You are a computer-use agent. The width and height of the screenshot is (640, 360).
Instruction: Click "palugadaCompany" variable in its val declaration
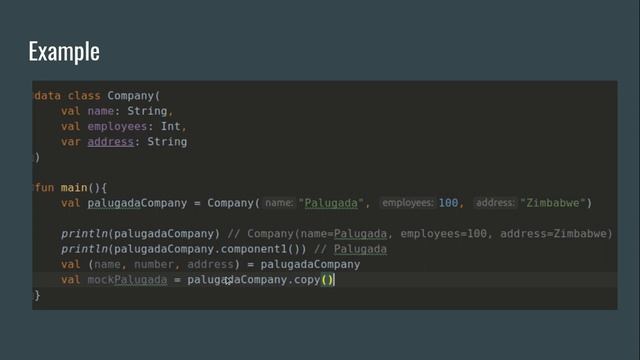[137, 203]
